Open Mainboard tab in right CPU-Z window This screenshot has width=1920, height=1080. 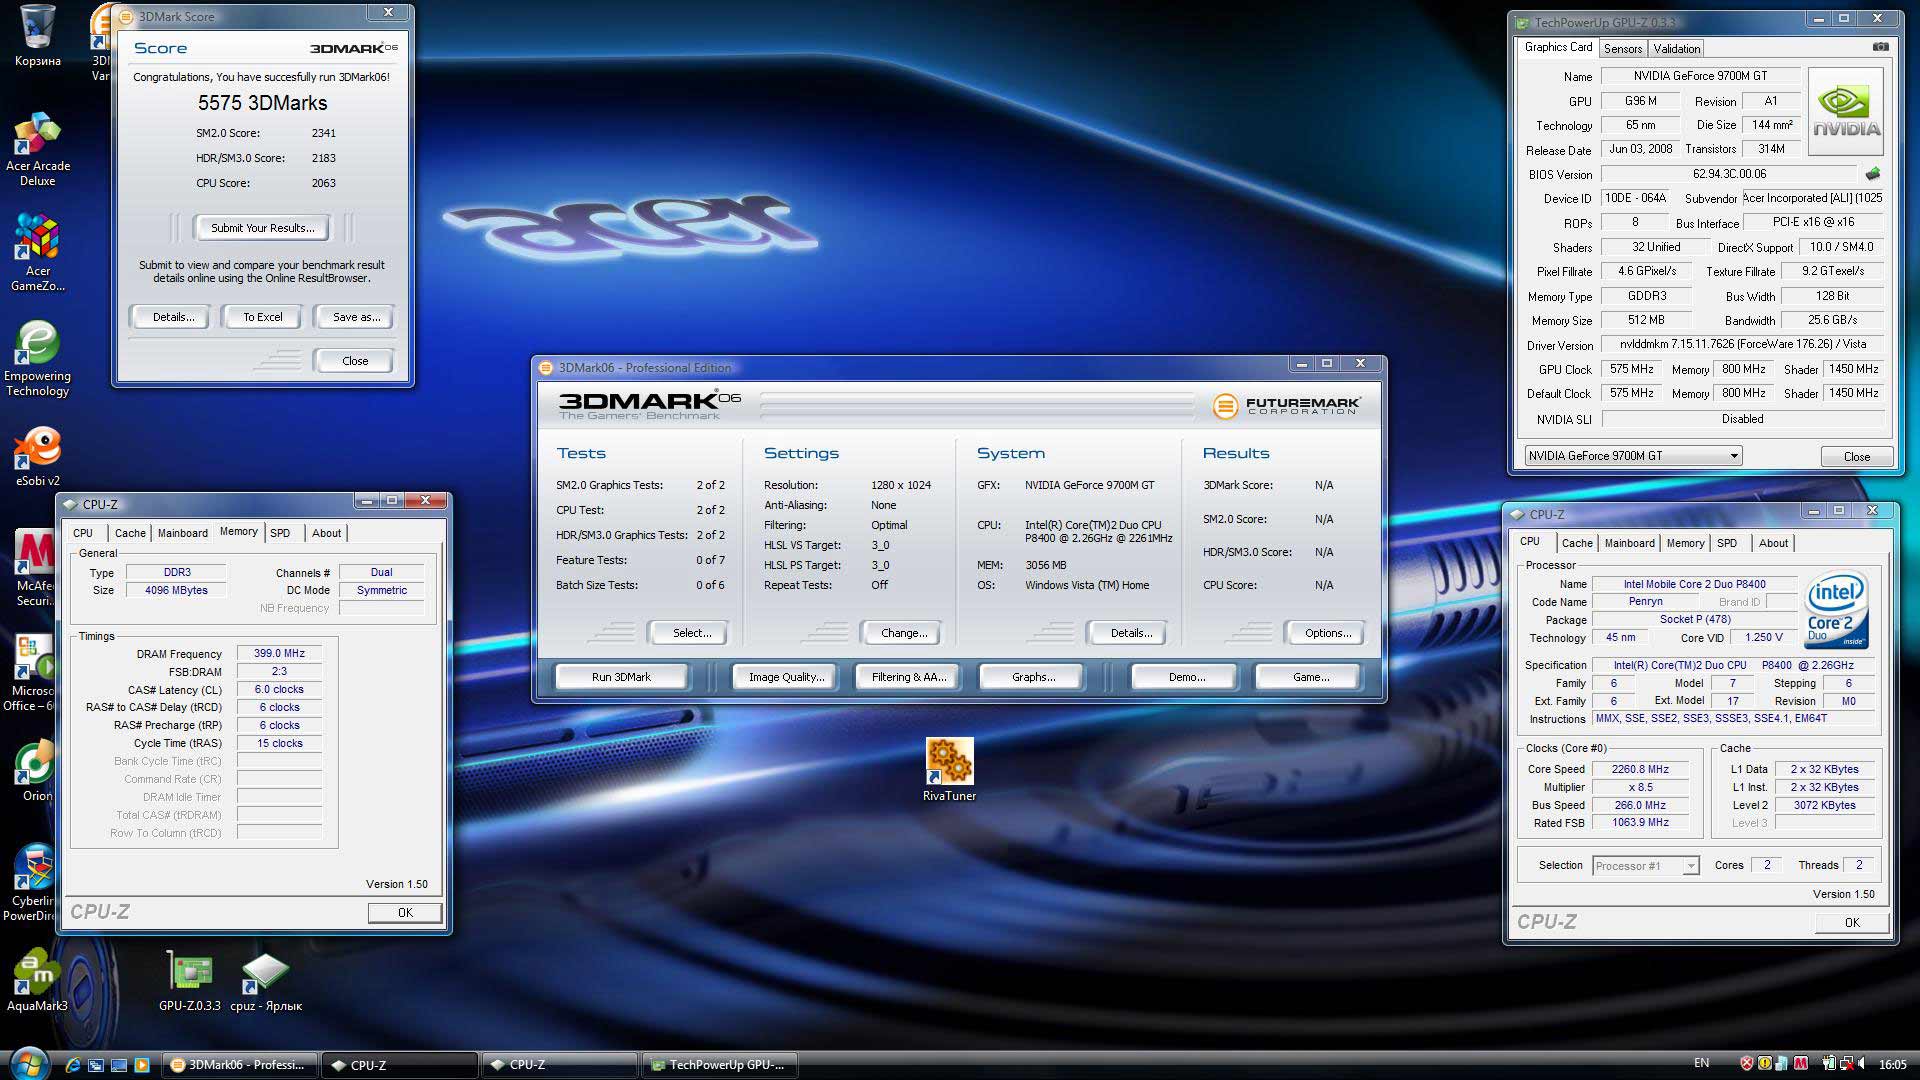pyautogui.click(x=1629, y=543)
